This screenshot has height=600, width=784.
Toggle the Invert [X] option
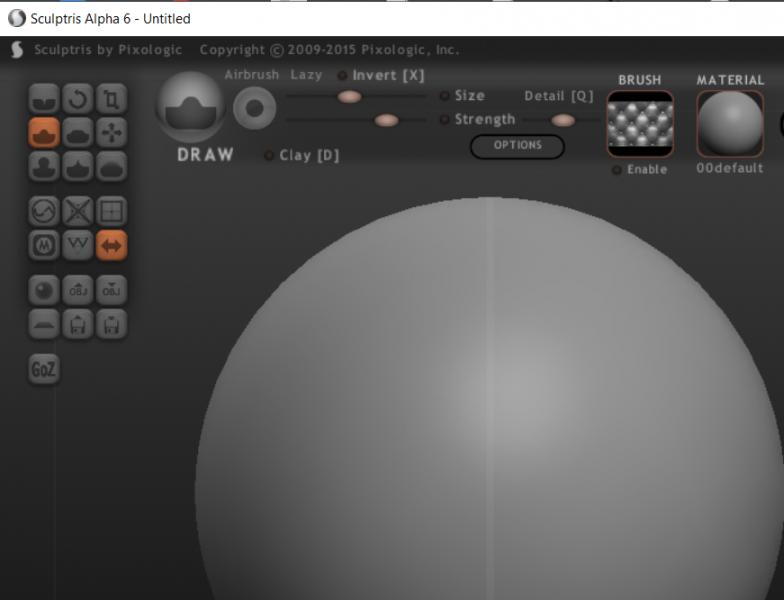343,76
